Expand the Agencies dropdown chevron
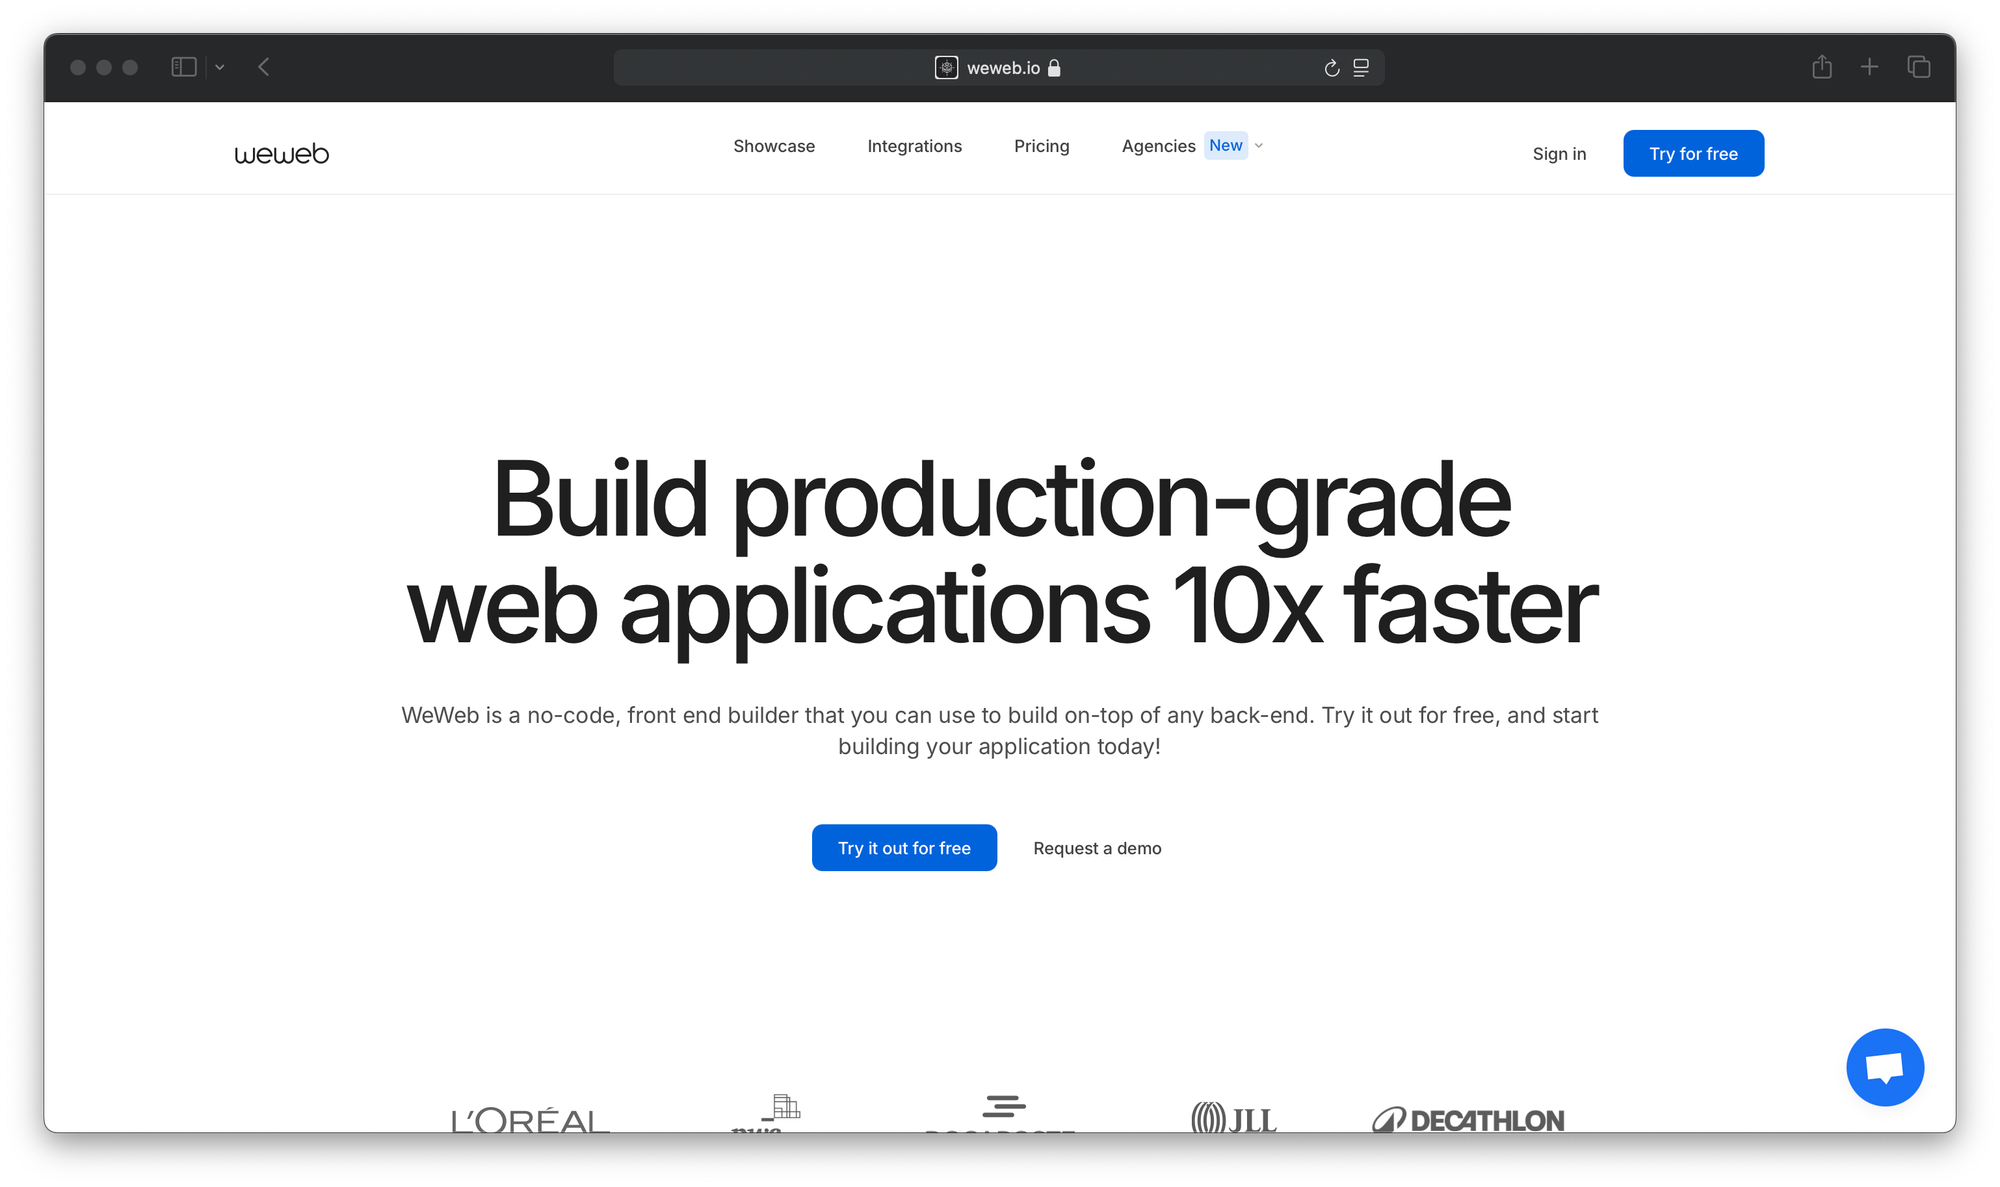 (x=1259, y=146)
